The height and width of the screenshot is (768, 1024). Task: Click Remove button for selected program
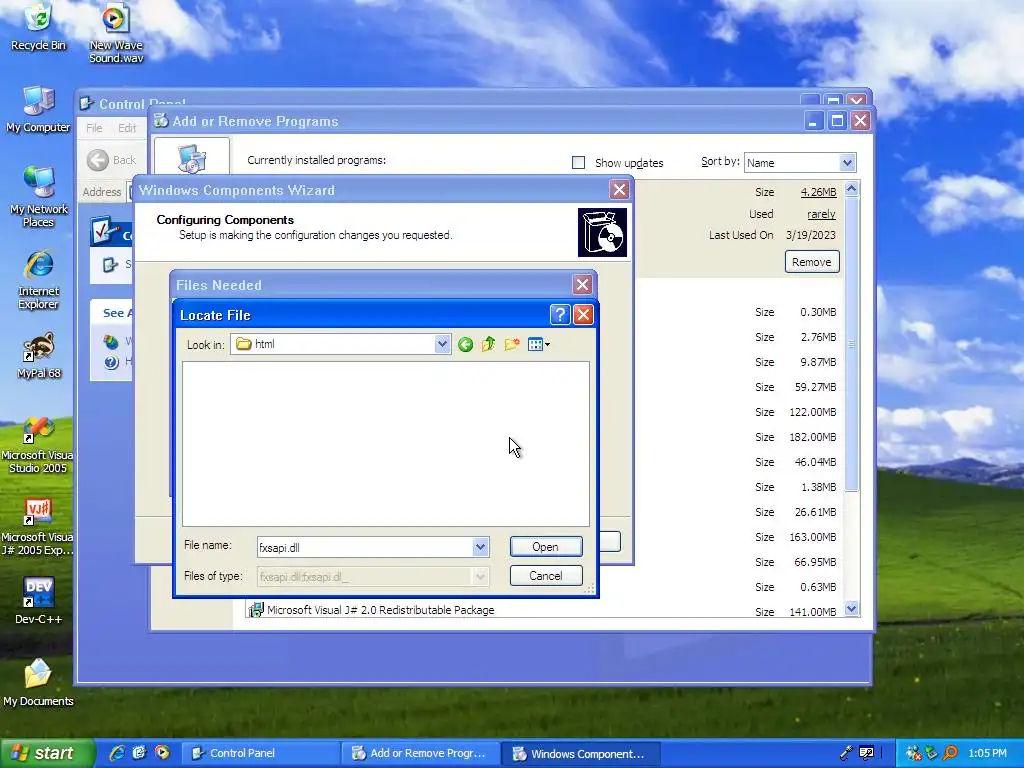(812, 262)
